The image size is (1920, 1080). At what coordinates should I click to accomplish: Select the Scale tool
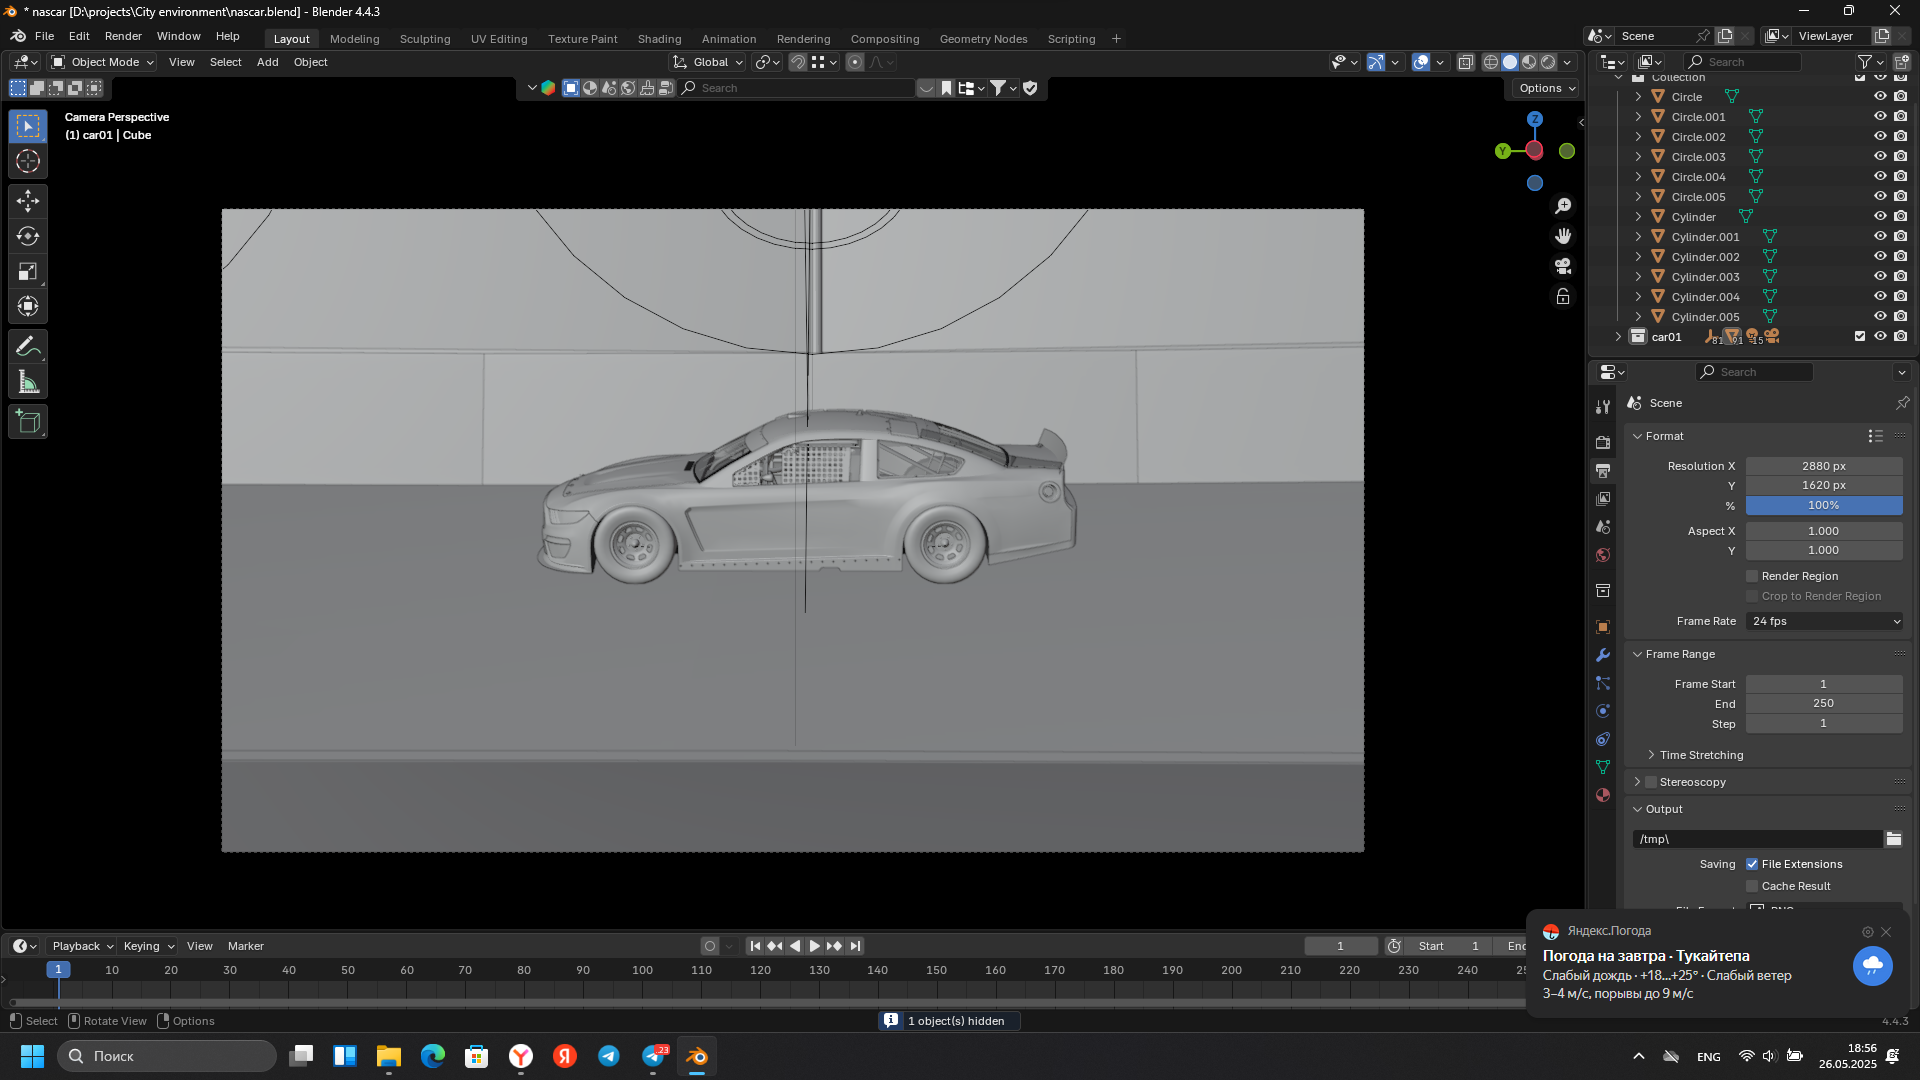[x=28, y=271]
